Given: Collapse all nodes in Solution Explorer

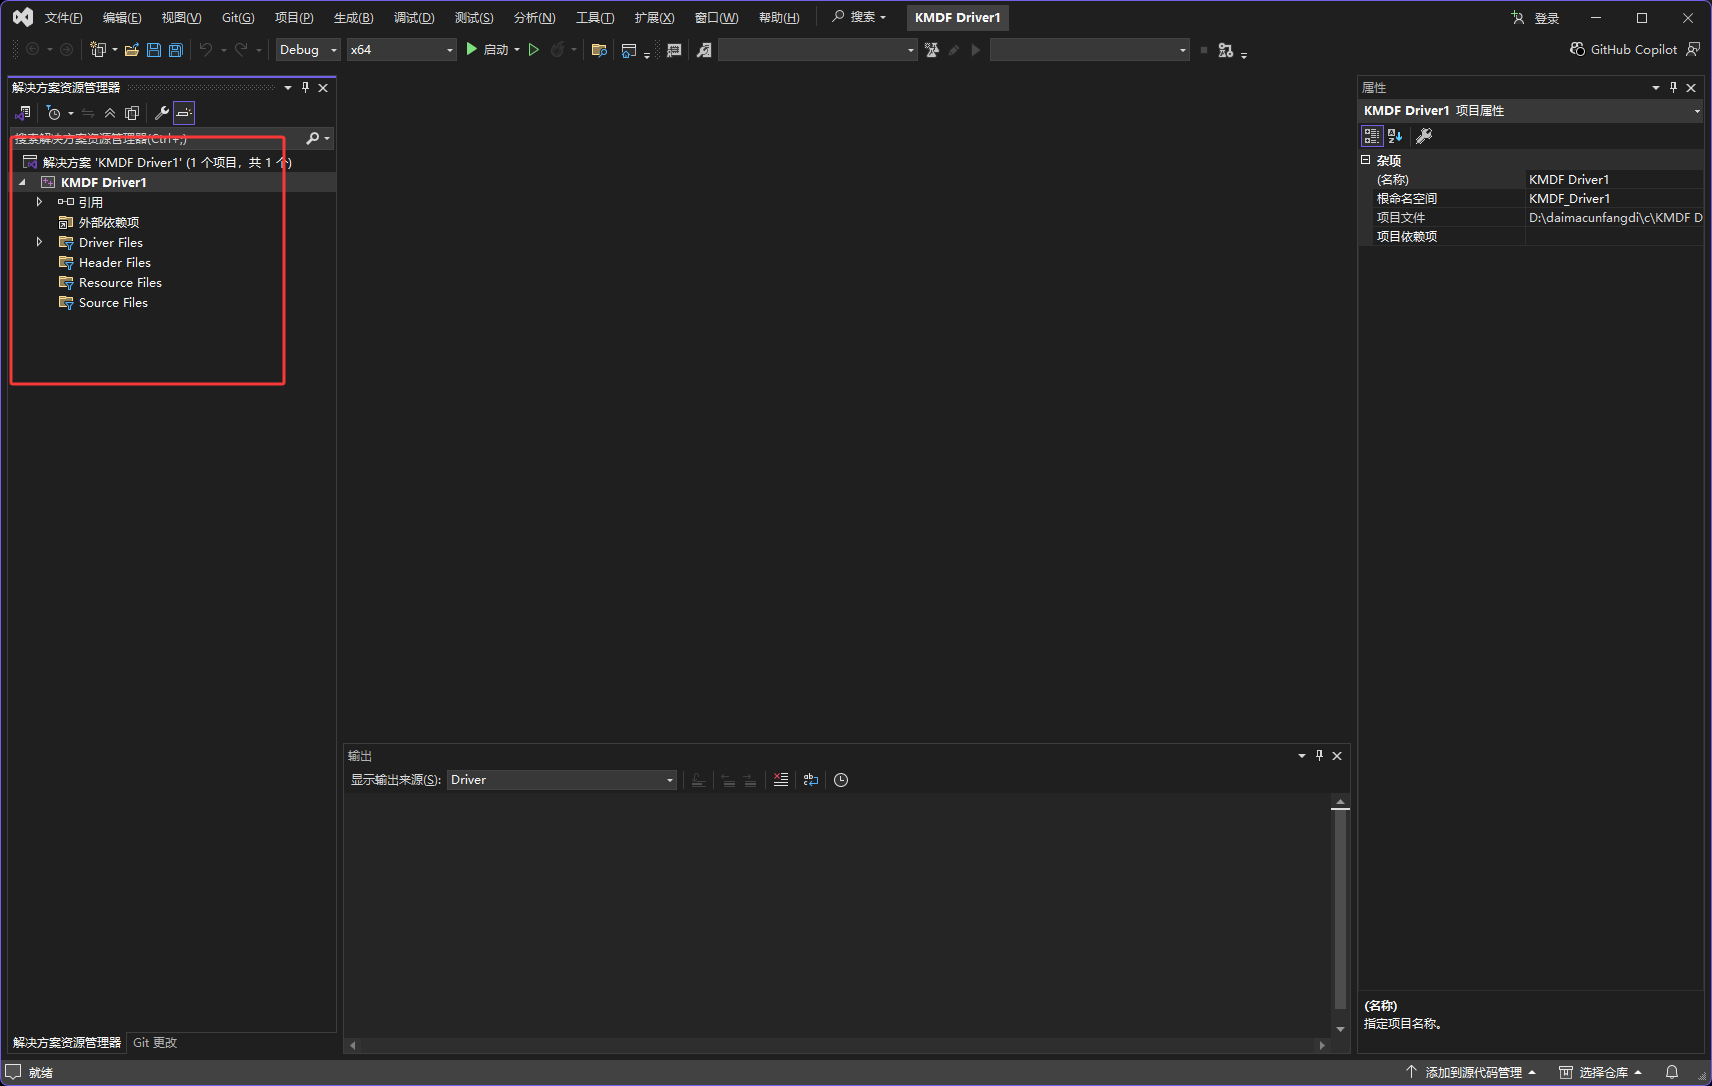Looking at the screenshot, I should tap(110, 113).
